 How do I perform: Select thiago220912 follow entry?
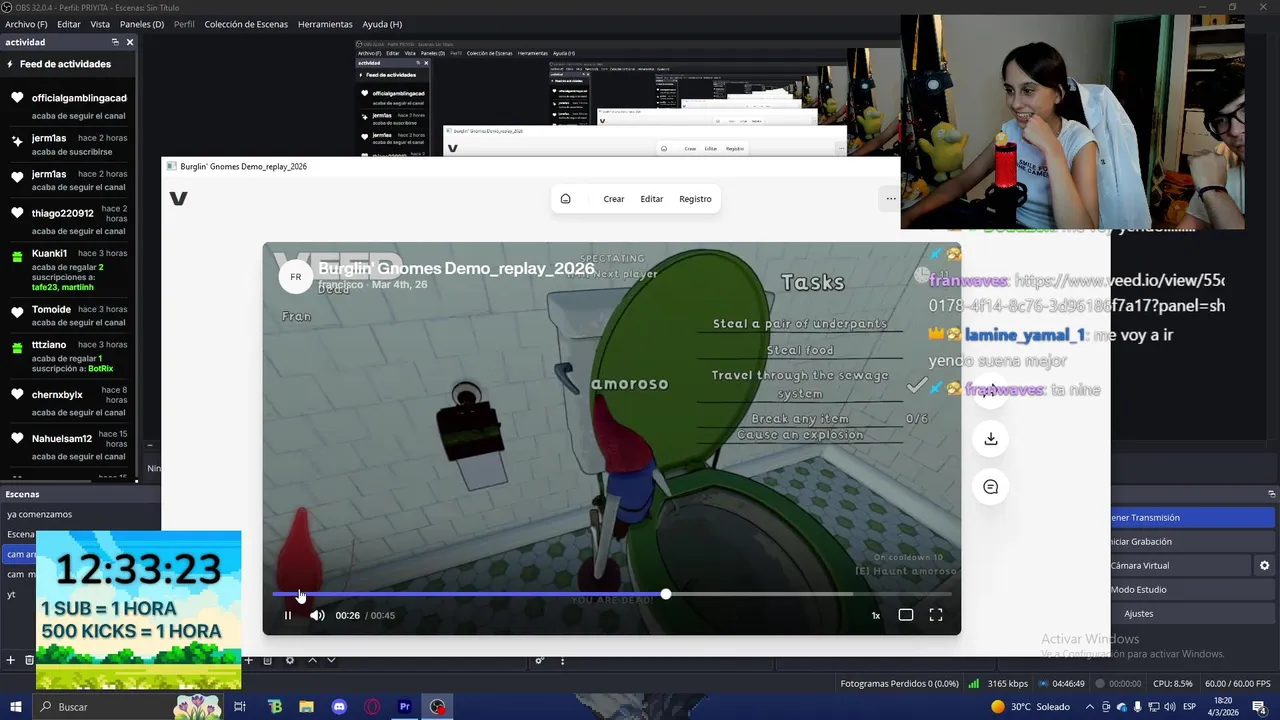tap(68, 220)
